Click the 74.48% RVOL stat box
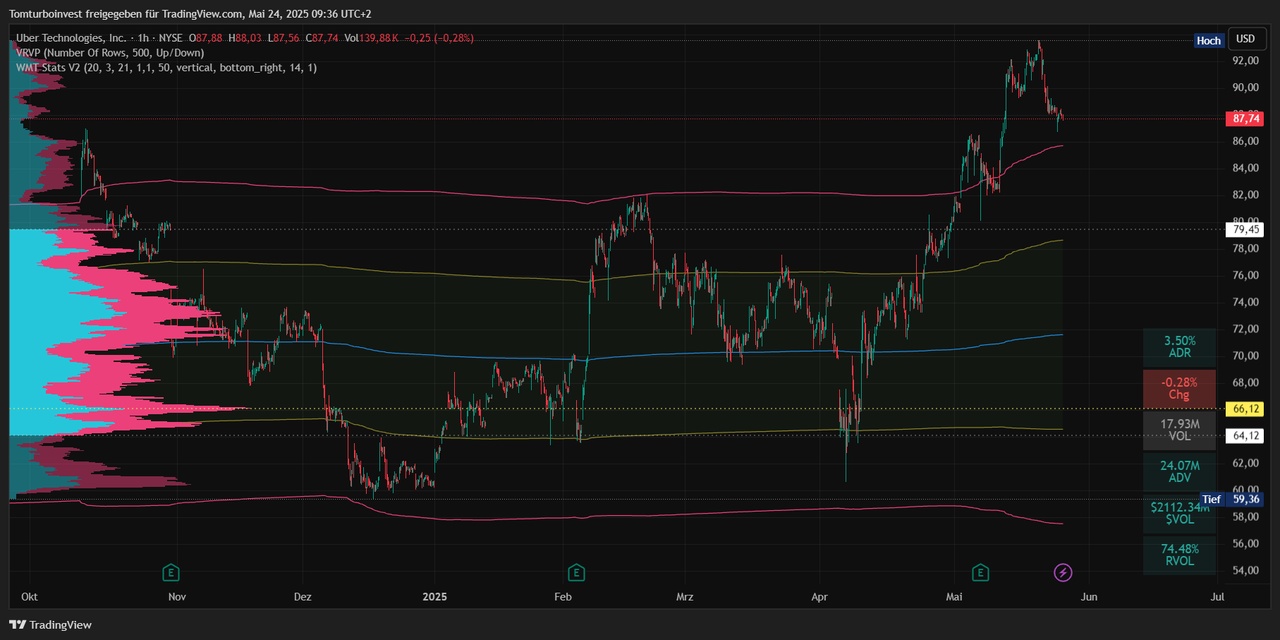1280x640 pixels. (x=1180, y=555)
